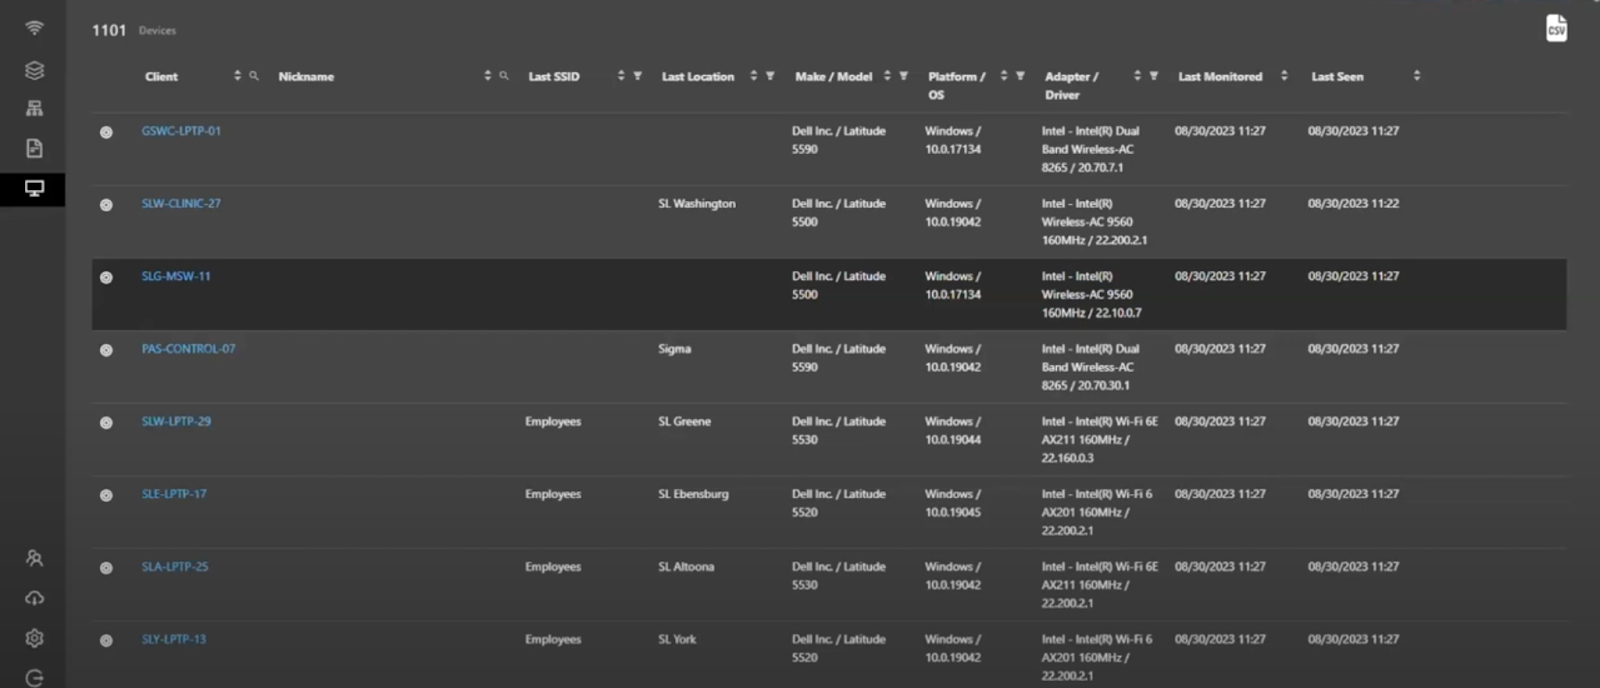The width and height of the screenshot is (1600, 688).
Task: Toggle the status circle for SLW-CLINIC-27
Action: (106, 205)
